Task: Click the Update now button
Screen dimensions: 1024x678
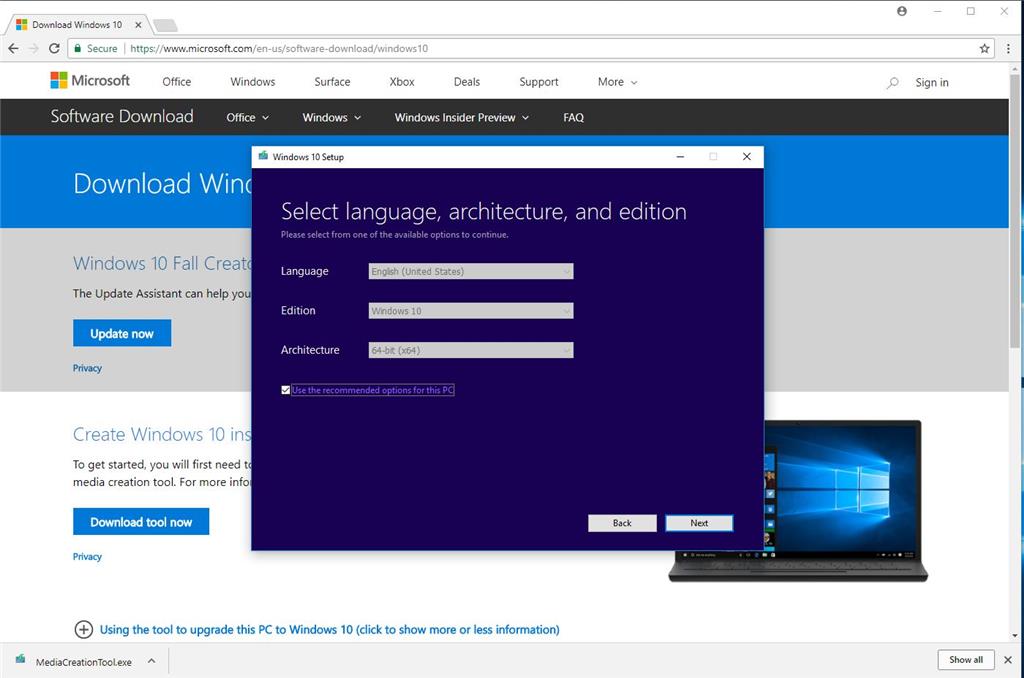Action: pos(121,332)
